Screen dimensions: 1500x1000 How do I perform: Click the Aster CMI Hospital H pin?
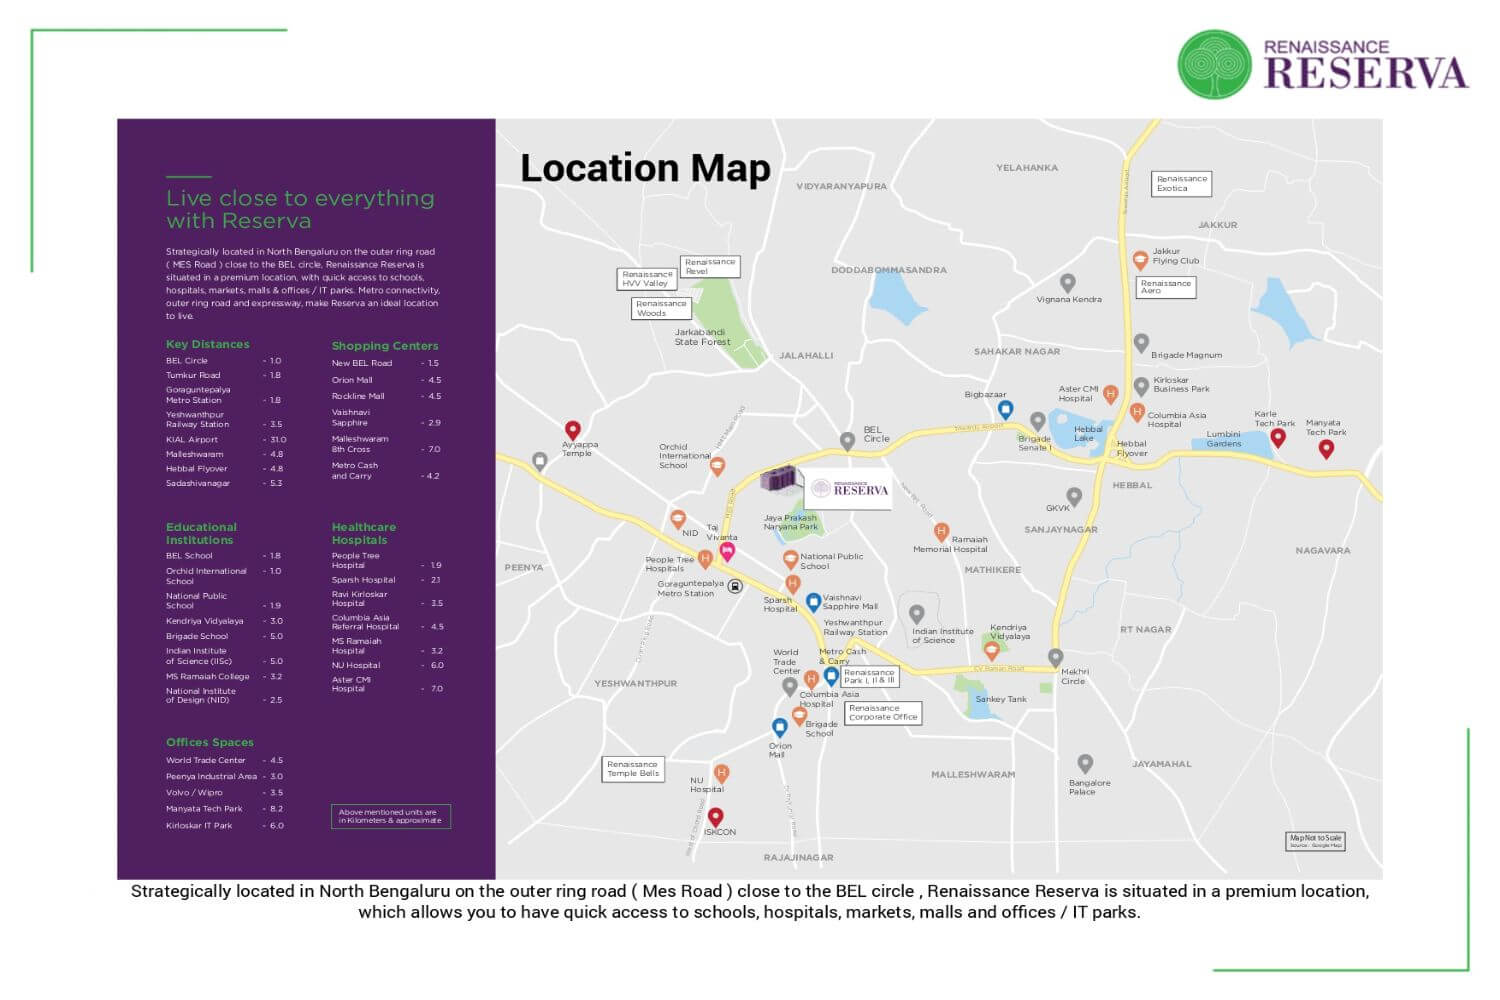click(x=1110, y=395)
